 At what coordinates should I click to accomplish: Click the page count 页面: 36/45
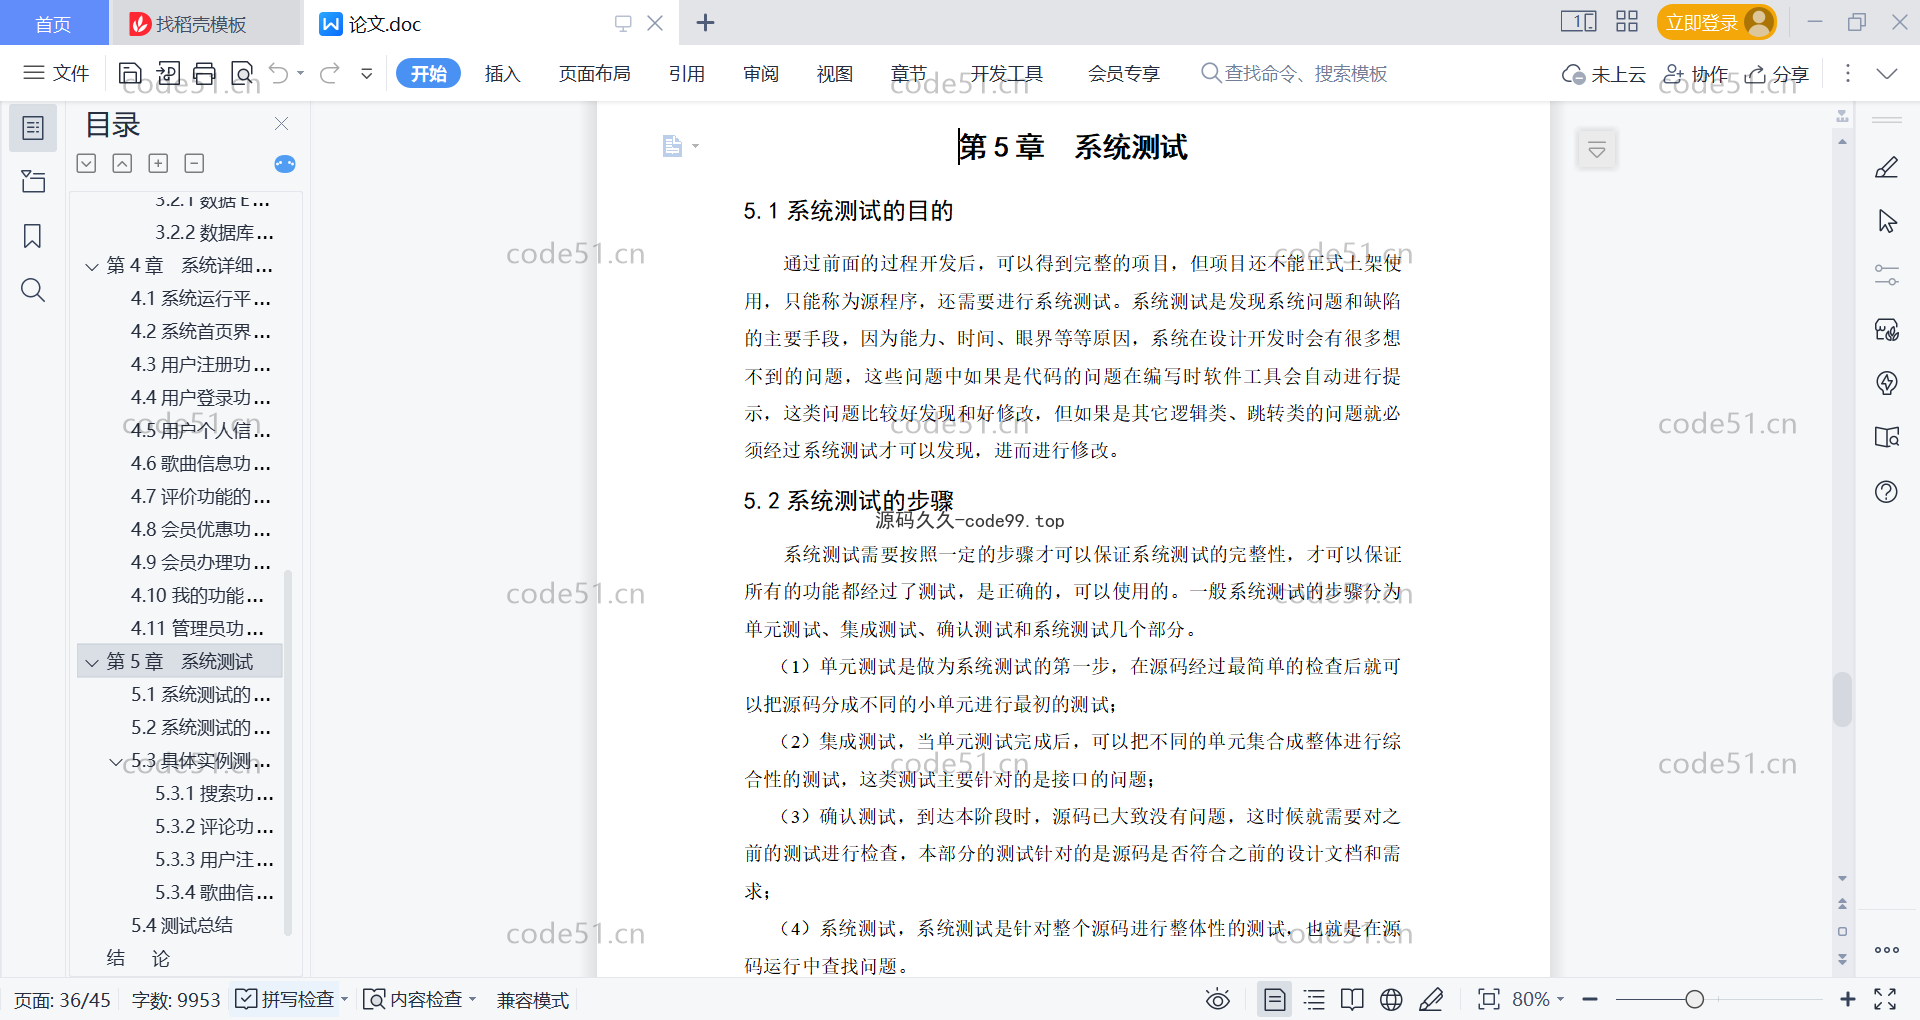(62, 1000)
